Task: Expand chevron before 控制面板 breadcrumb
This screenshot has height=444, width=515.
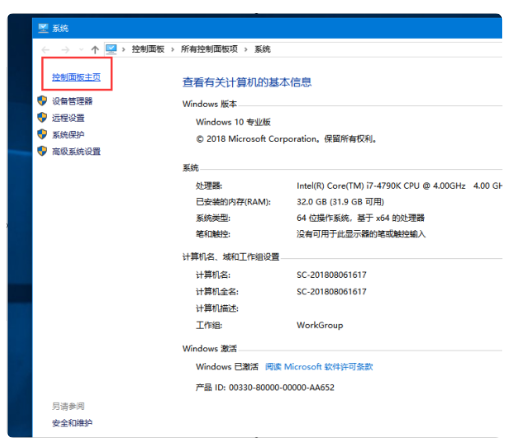Action: click(x=124, y=50)
